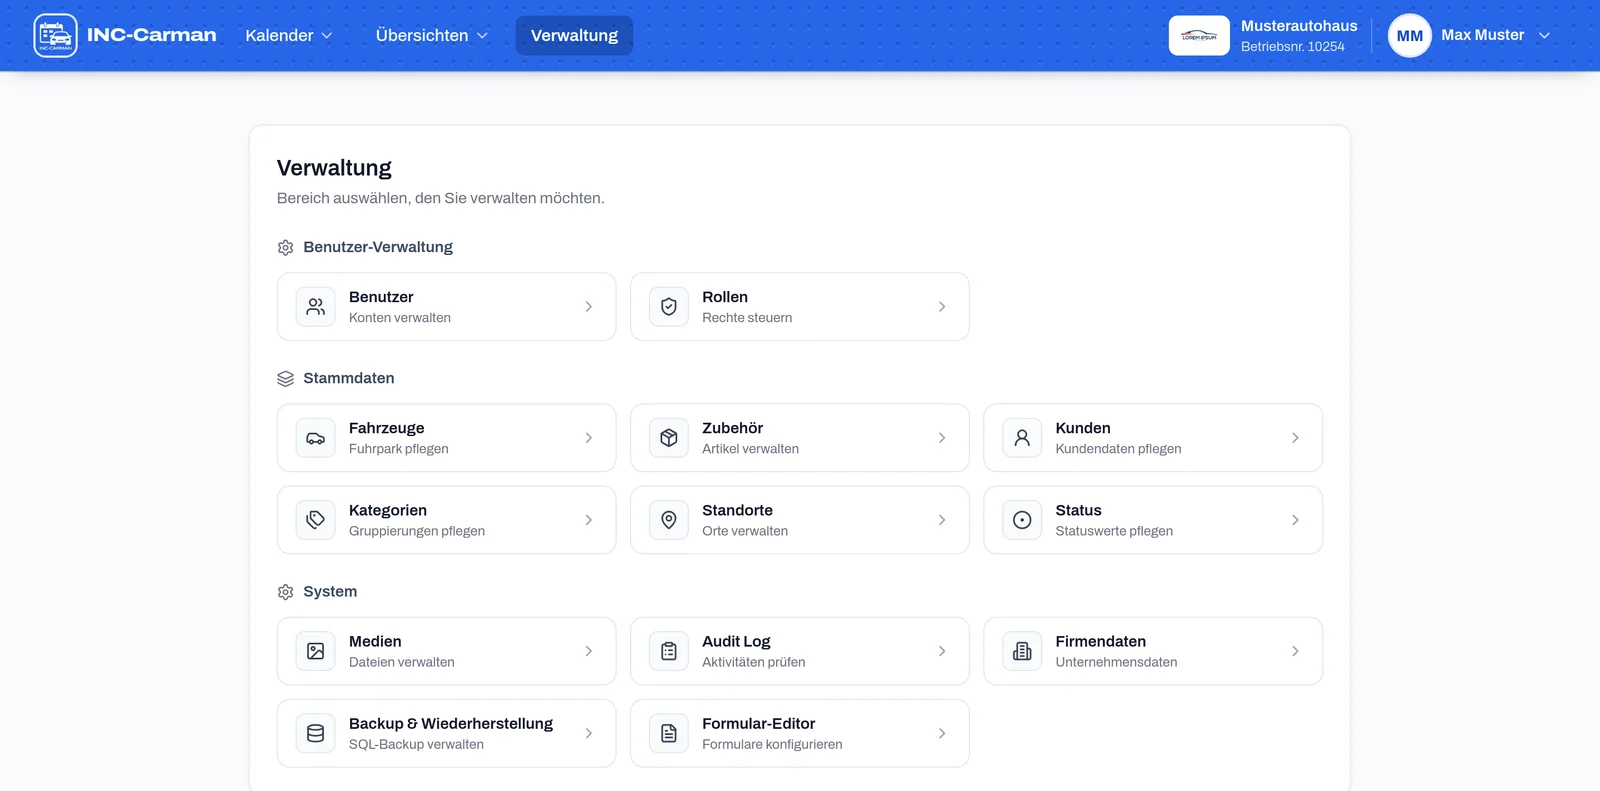Viewport: 1600px width, 791px height.
Task: Open Standorte via its Orte verwalten subtitle
Action: pyautogui.click(x=745, y=531)
